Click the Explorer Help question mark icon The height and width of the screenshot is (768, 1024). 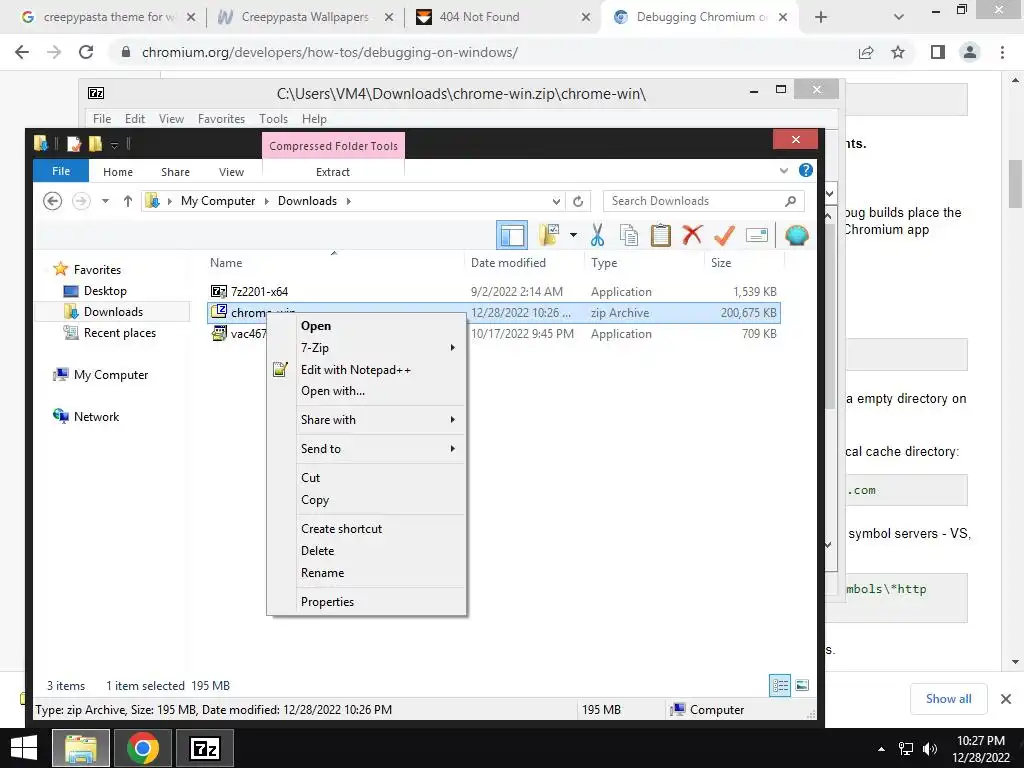(806, 170)
